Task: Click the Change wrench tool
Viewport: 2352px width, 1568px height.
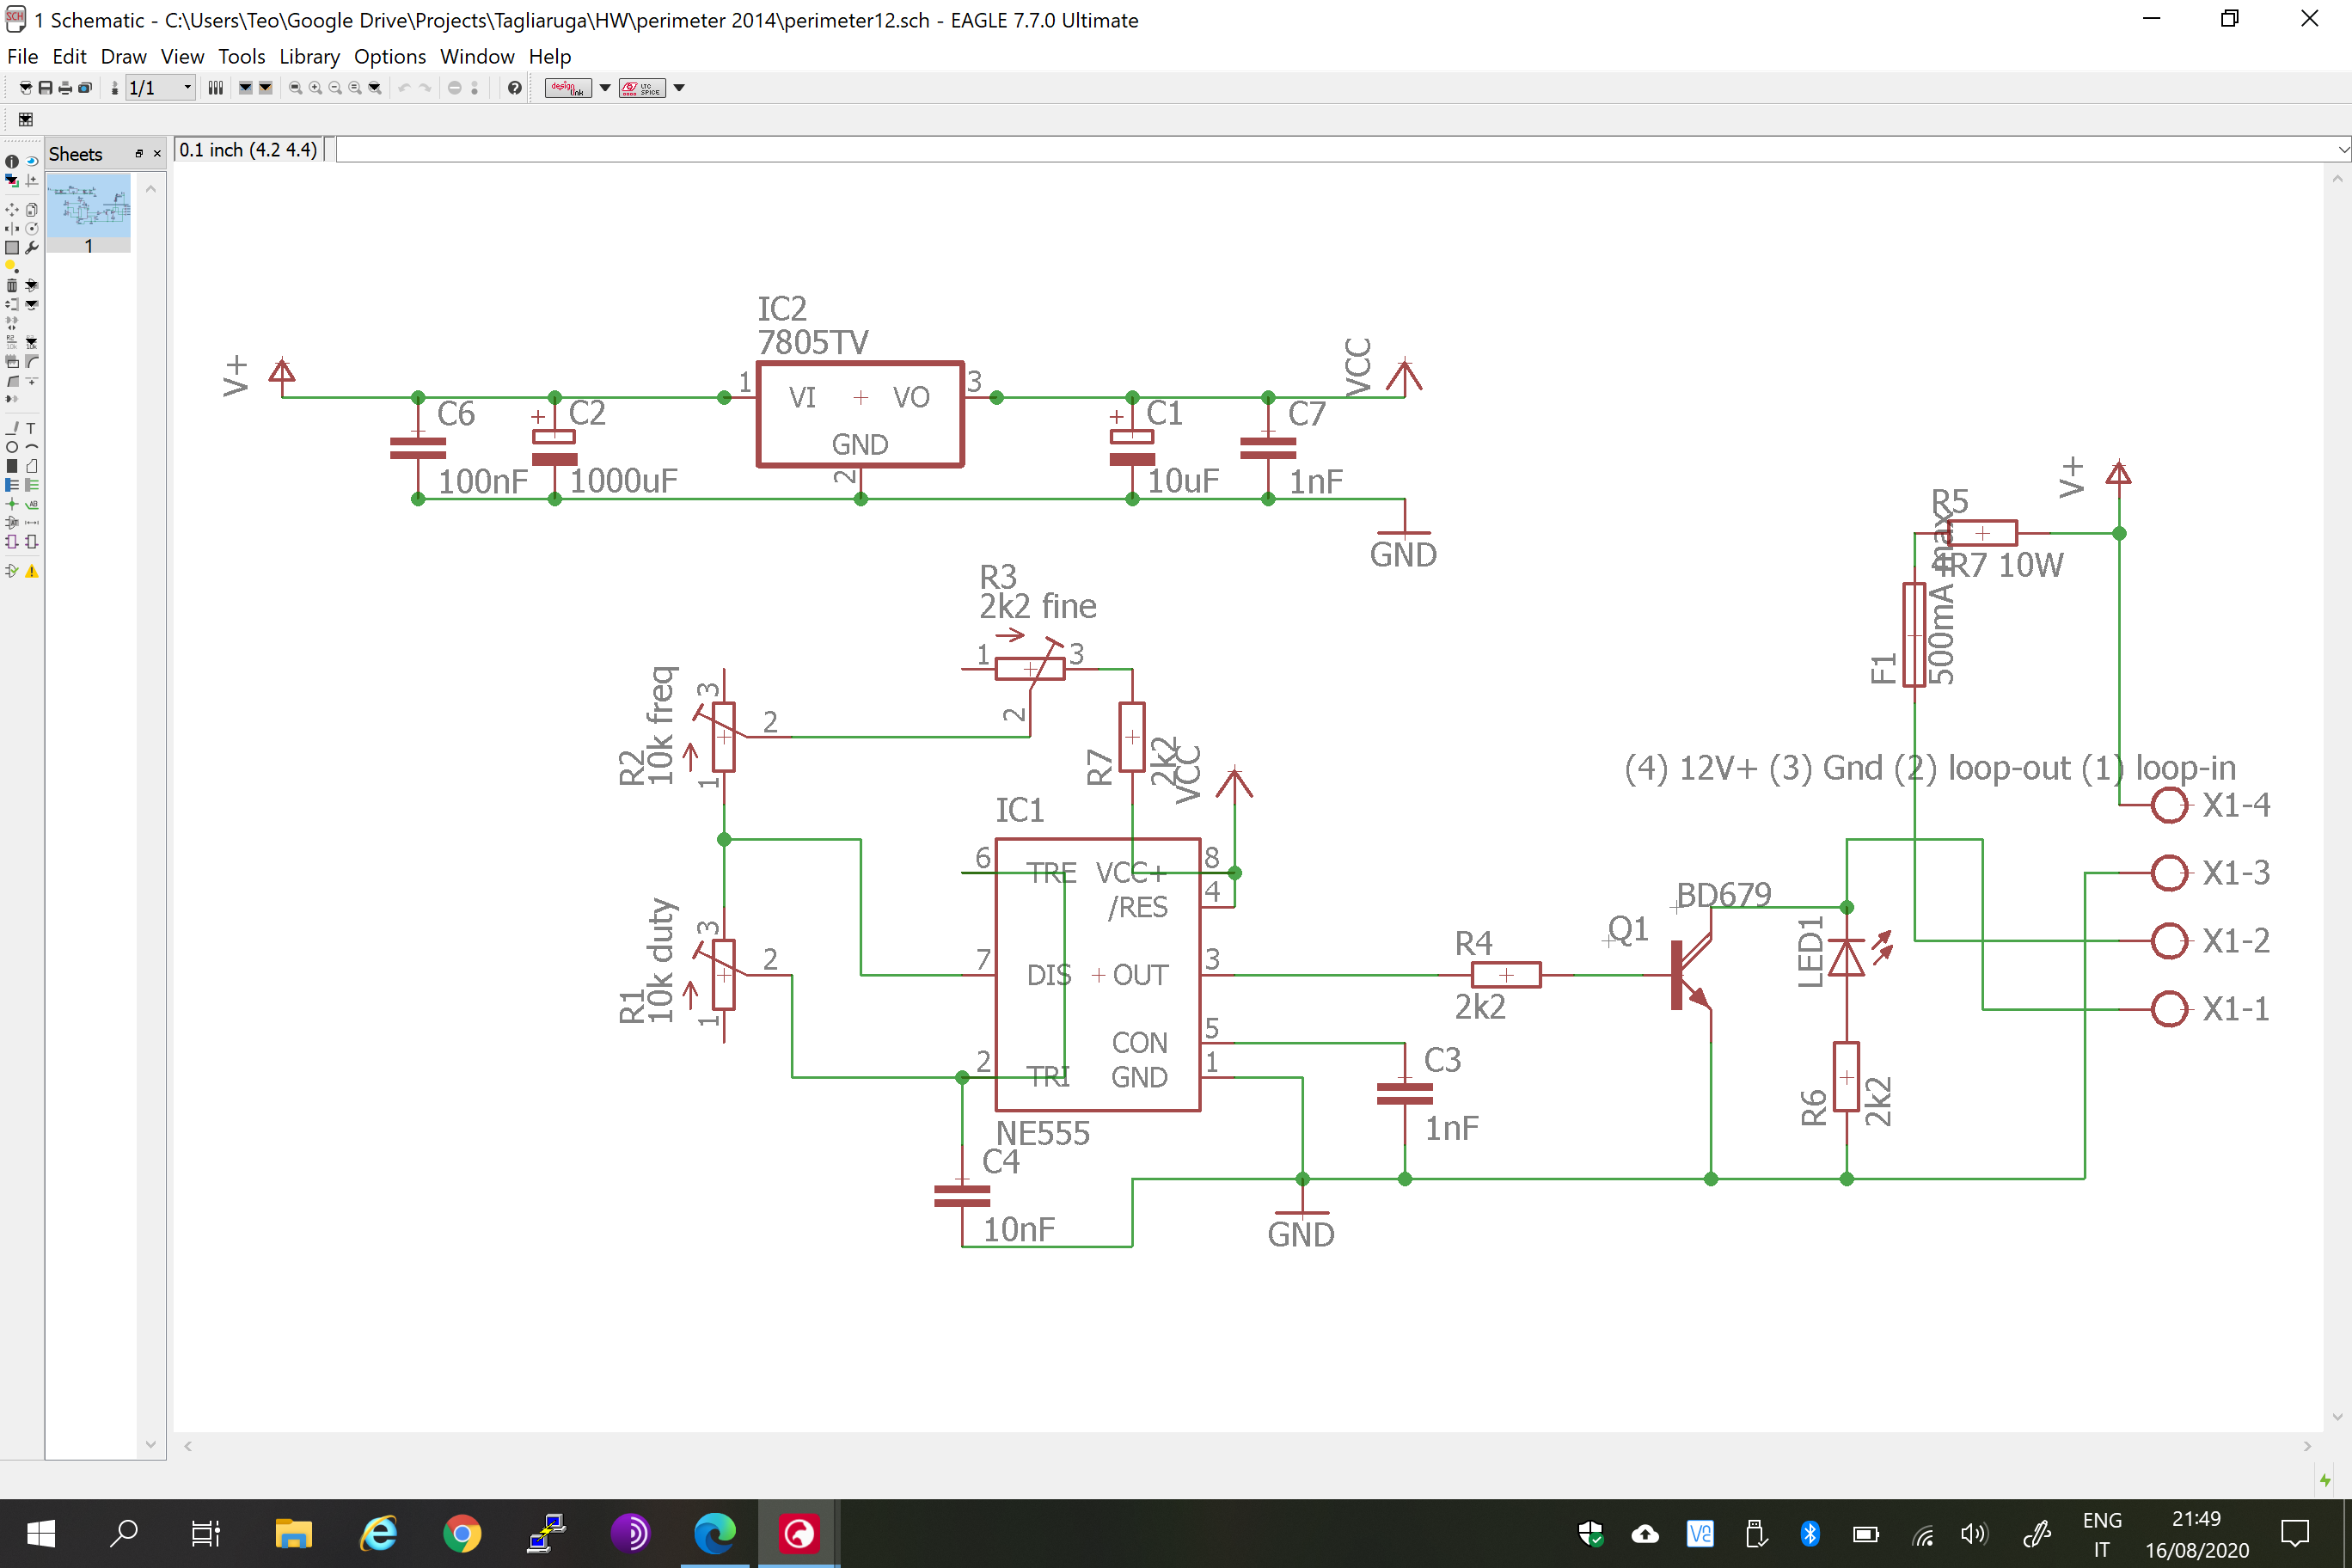Action: click(31, 247)
